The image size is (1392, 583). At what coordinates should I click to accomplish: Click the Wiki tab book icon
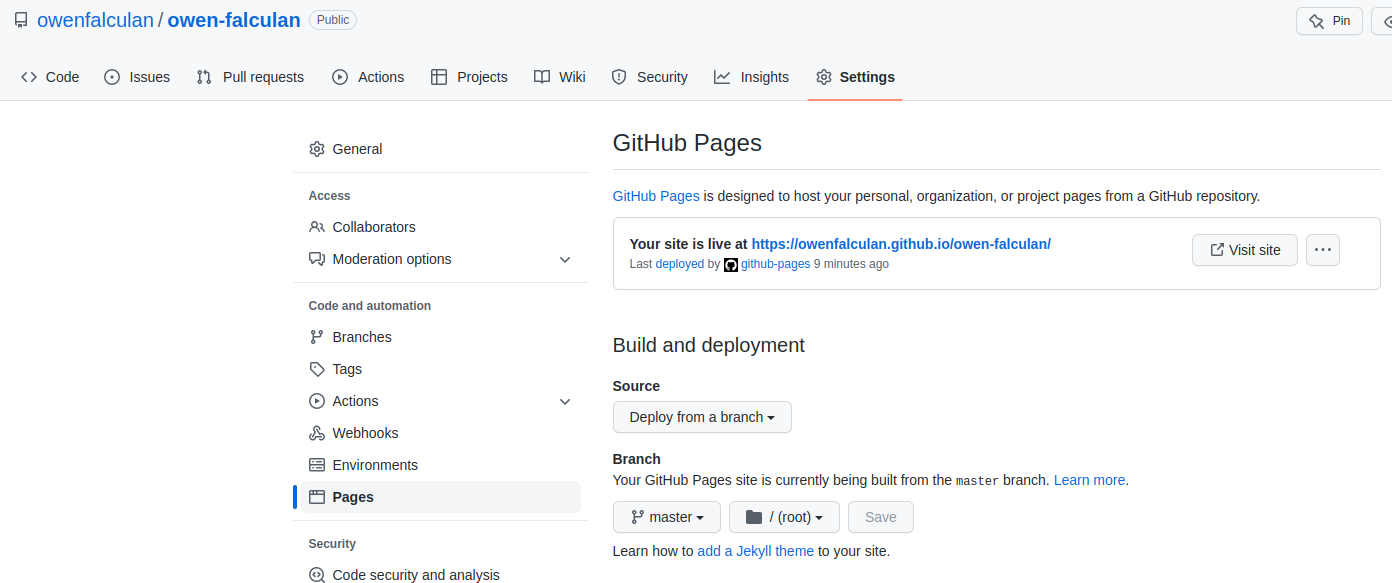click(542, 77)
